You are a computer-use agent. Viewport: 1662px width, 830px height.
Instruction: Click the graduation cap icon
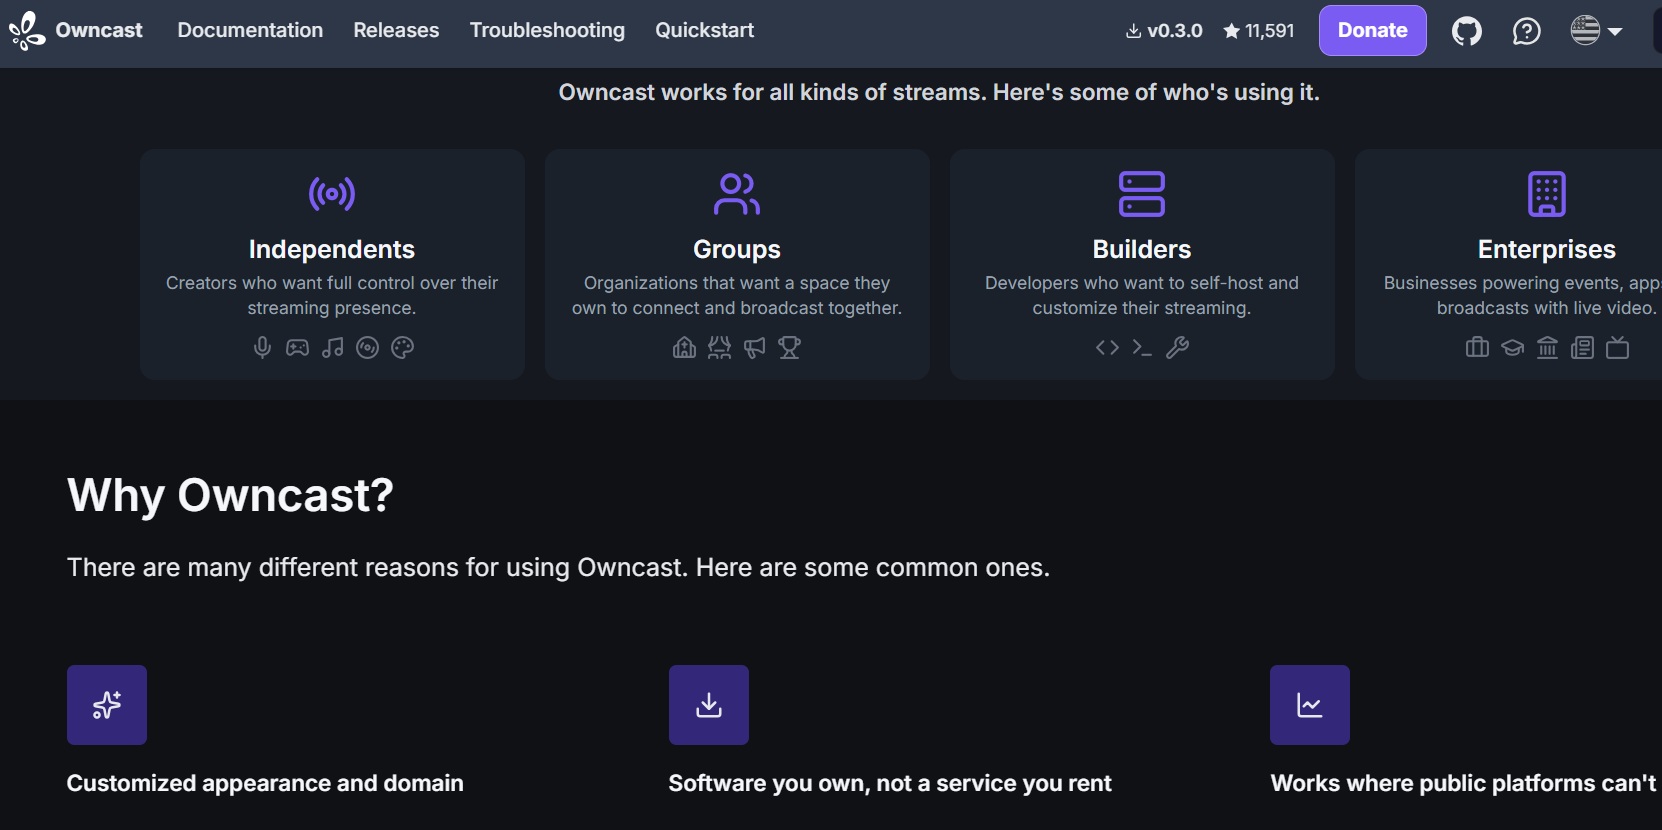[x=1512, y=347]
